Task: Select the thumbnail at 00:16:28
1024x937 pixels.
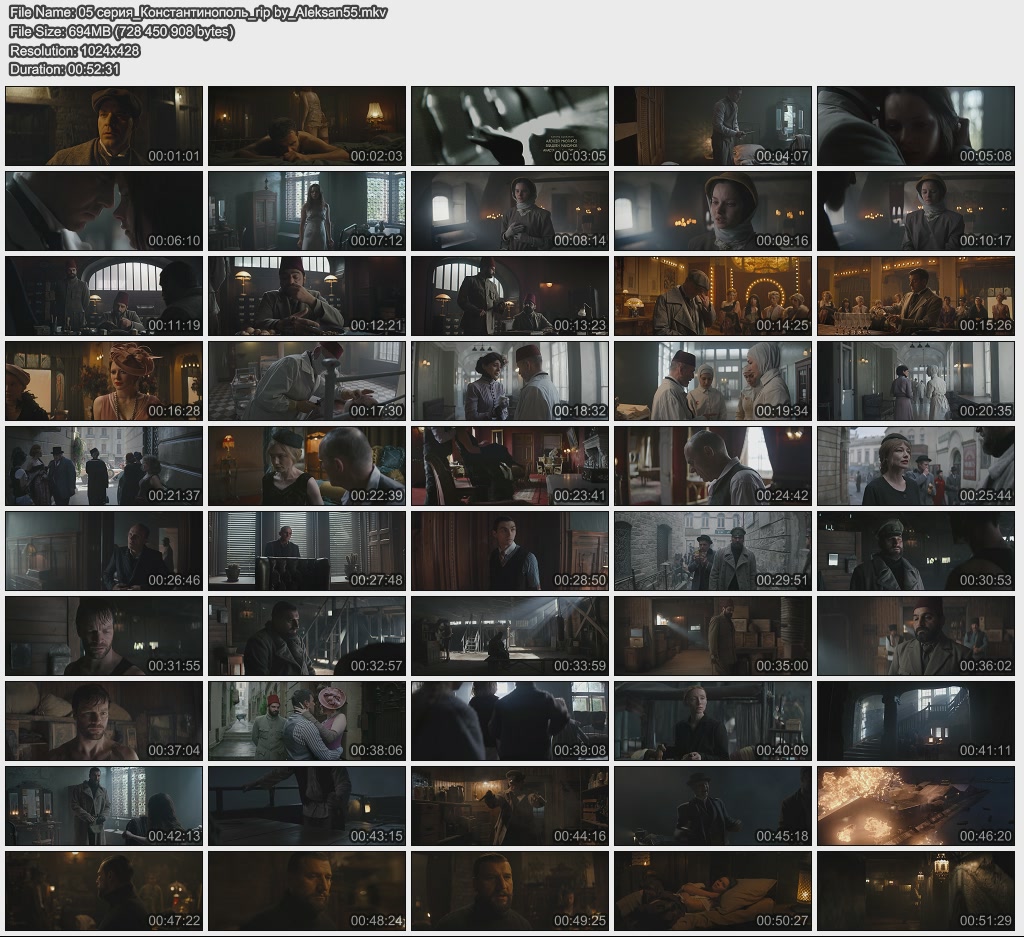Action: coord(104,381)
